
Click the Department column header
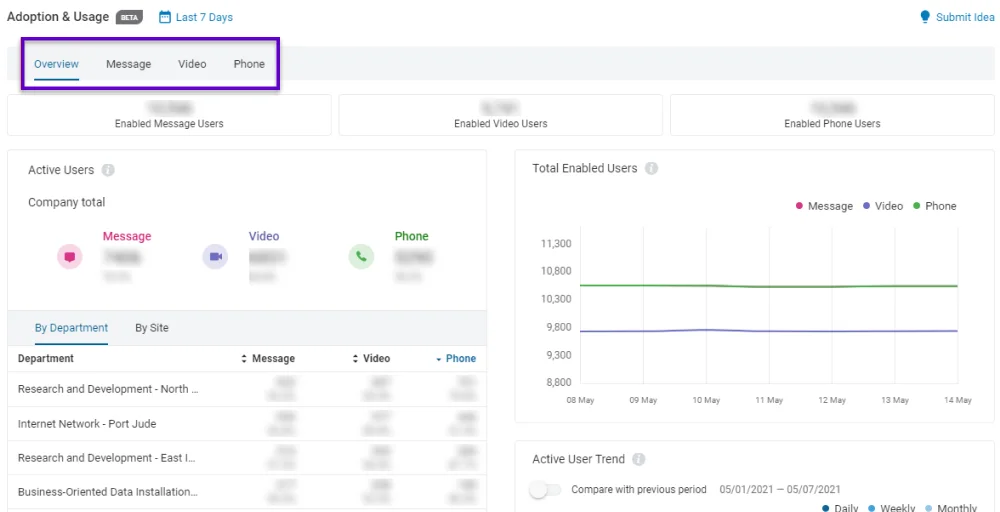click(46, 358)
